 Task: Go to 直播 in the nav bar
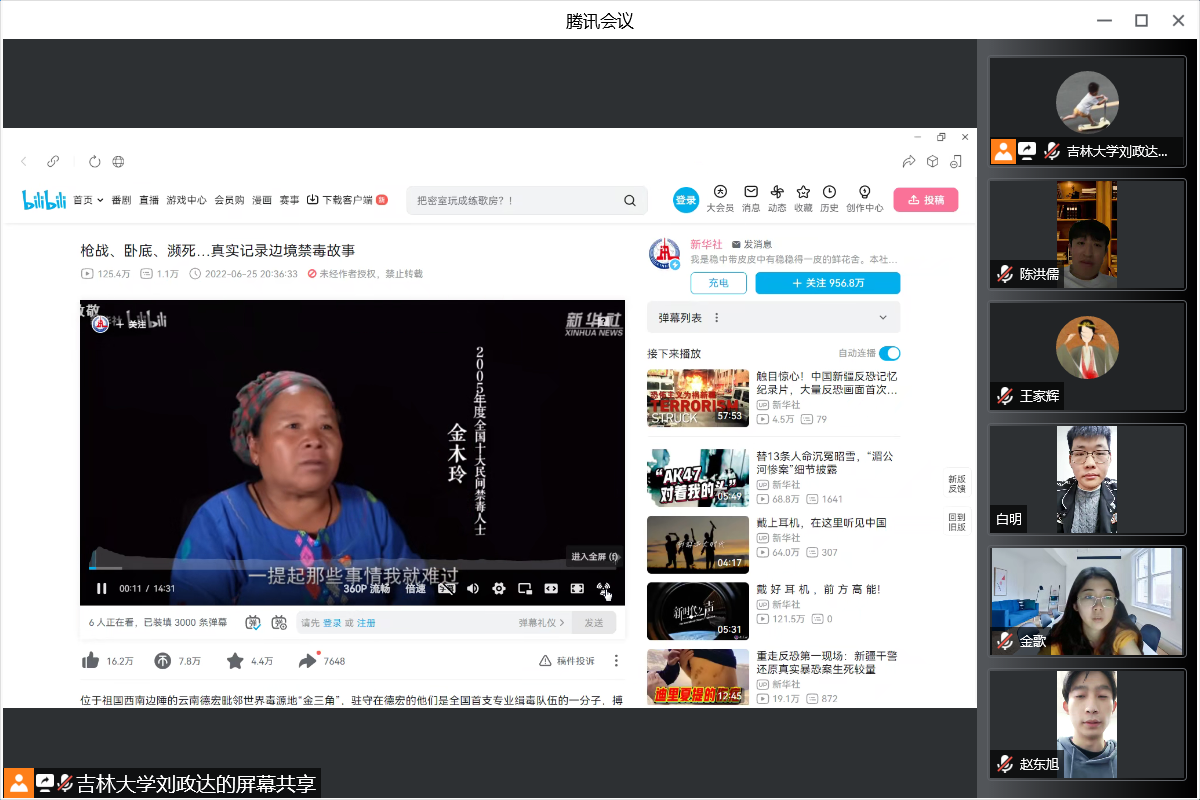[x=149, y=200]
